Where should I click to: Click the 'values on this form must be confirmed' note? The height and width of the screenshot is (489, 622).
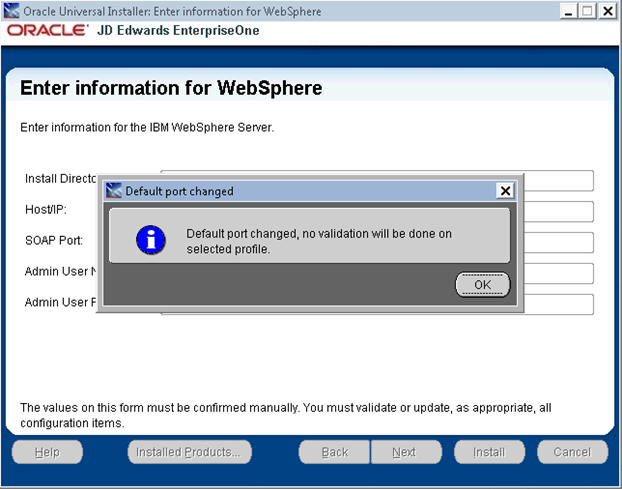[286, 415]
